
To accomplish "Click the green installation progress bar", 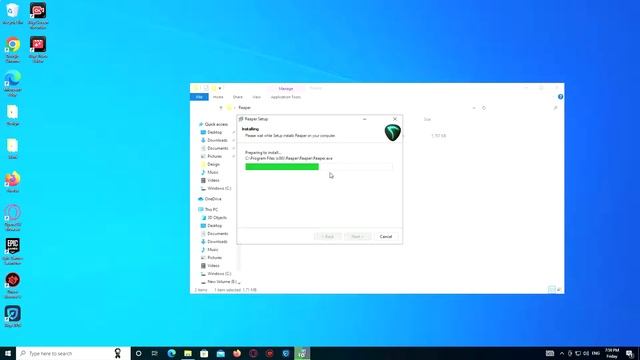I will 319,167.
